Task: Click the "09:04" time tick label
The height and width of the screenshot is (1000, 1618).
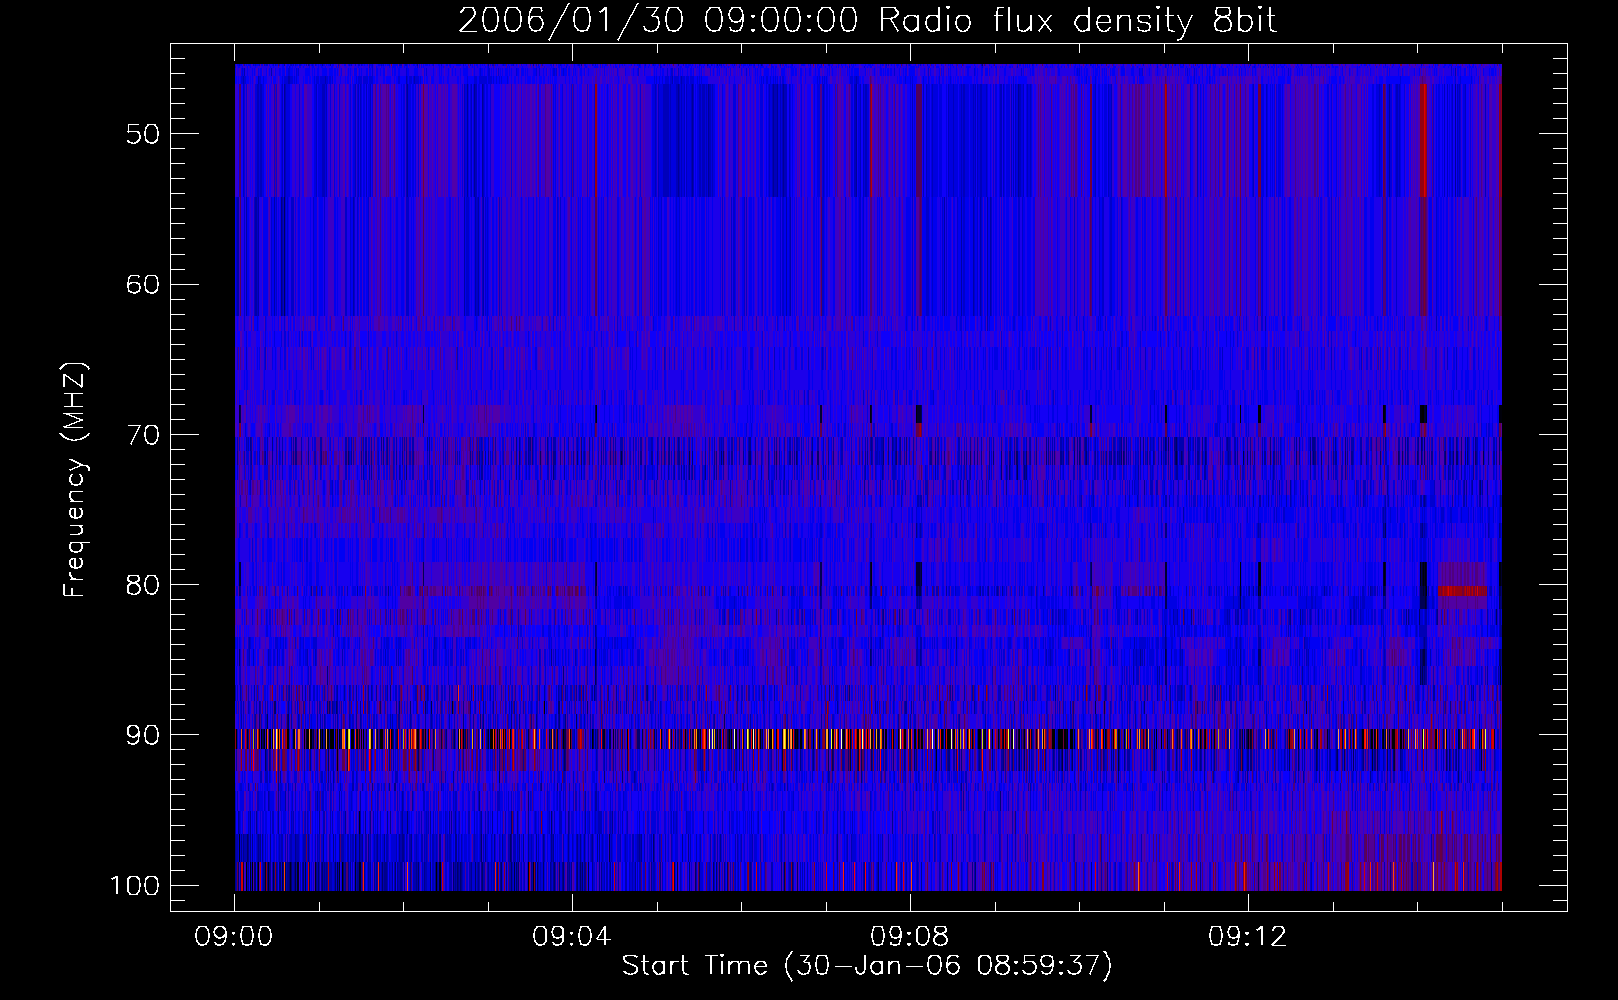Action: tap(572, 937)
